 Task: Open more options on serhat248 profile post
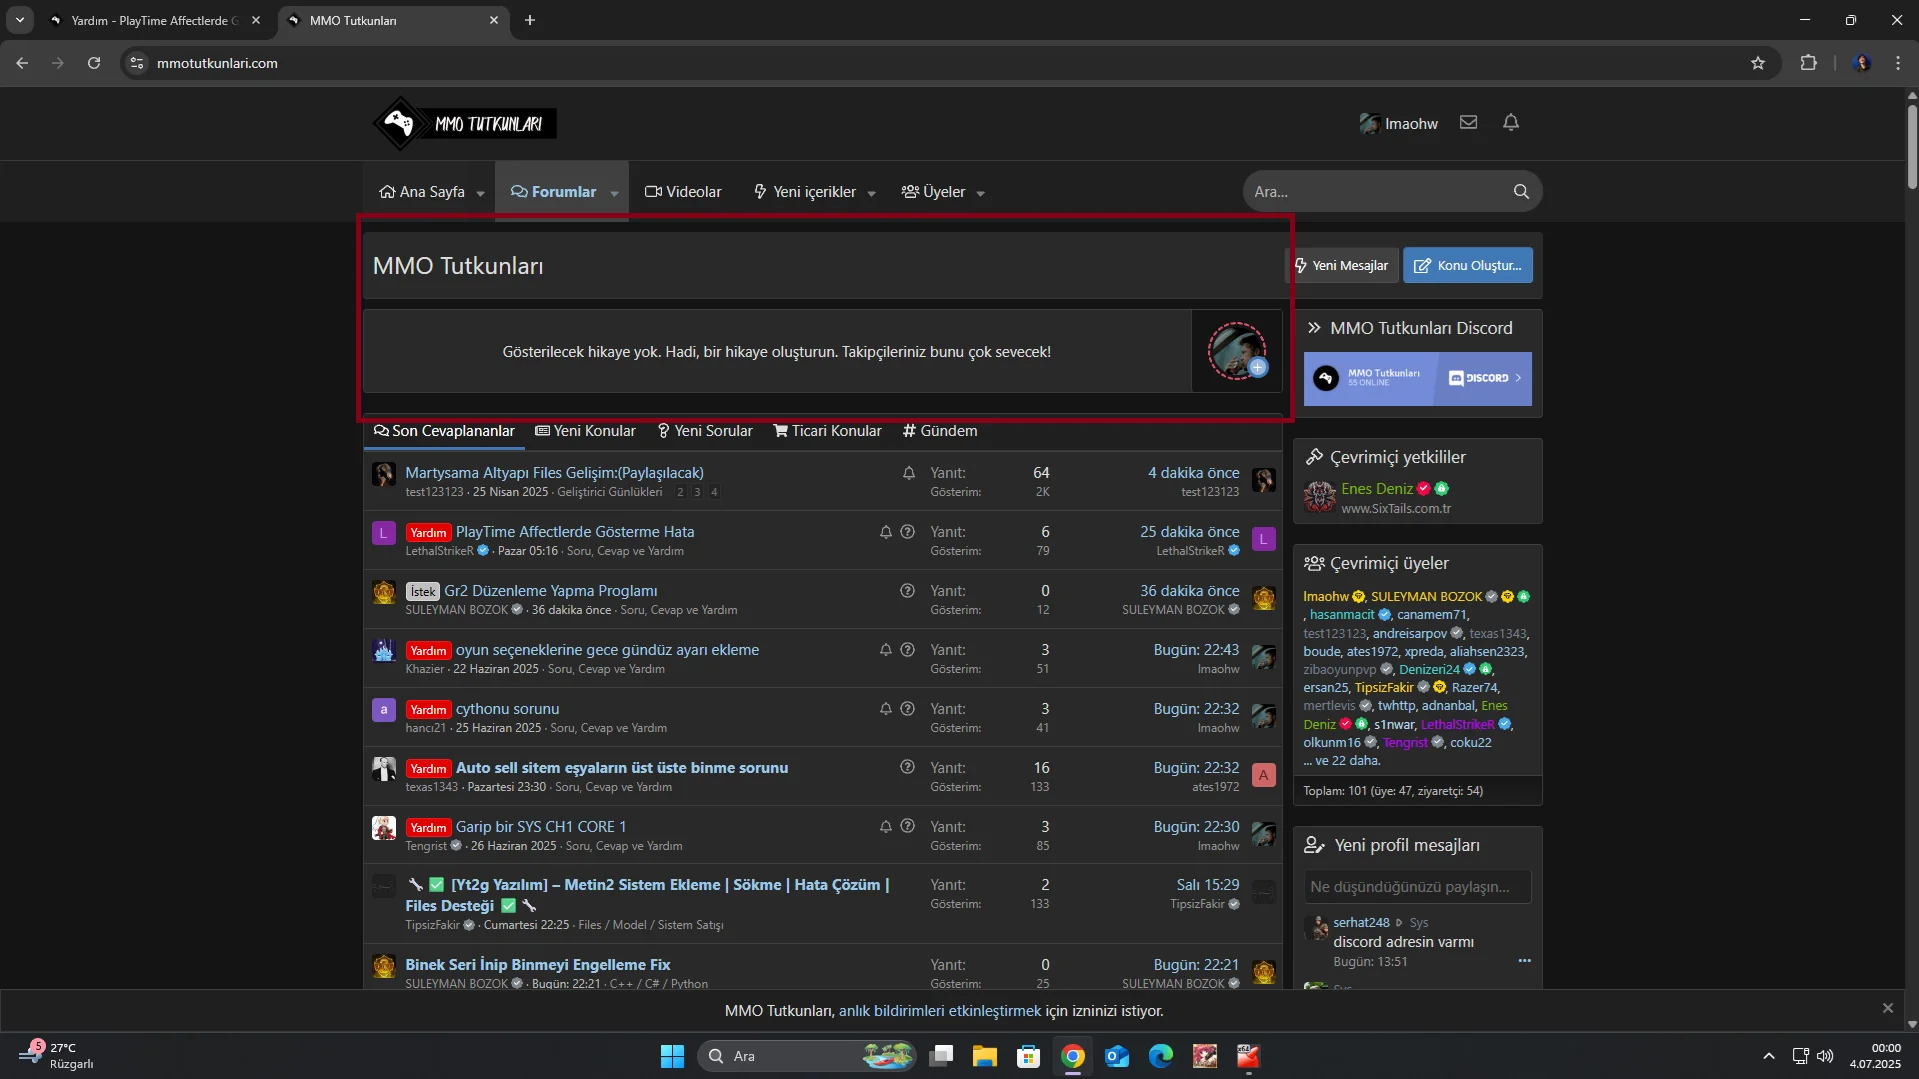pyautogui.click(x=1524, y=961)
